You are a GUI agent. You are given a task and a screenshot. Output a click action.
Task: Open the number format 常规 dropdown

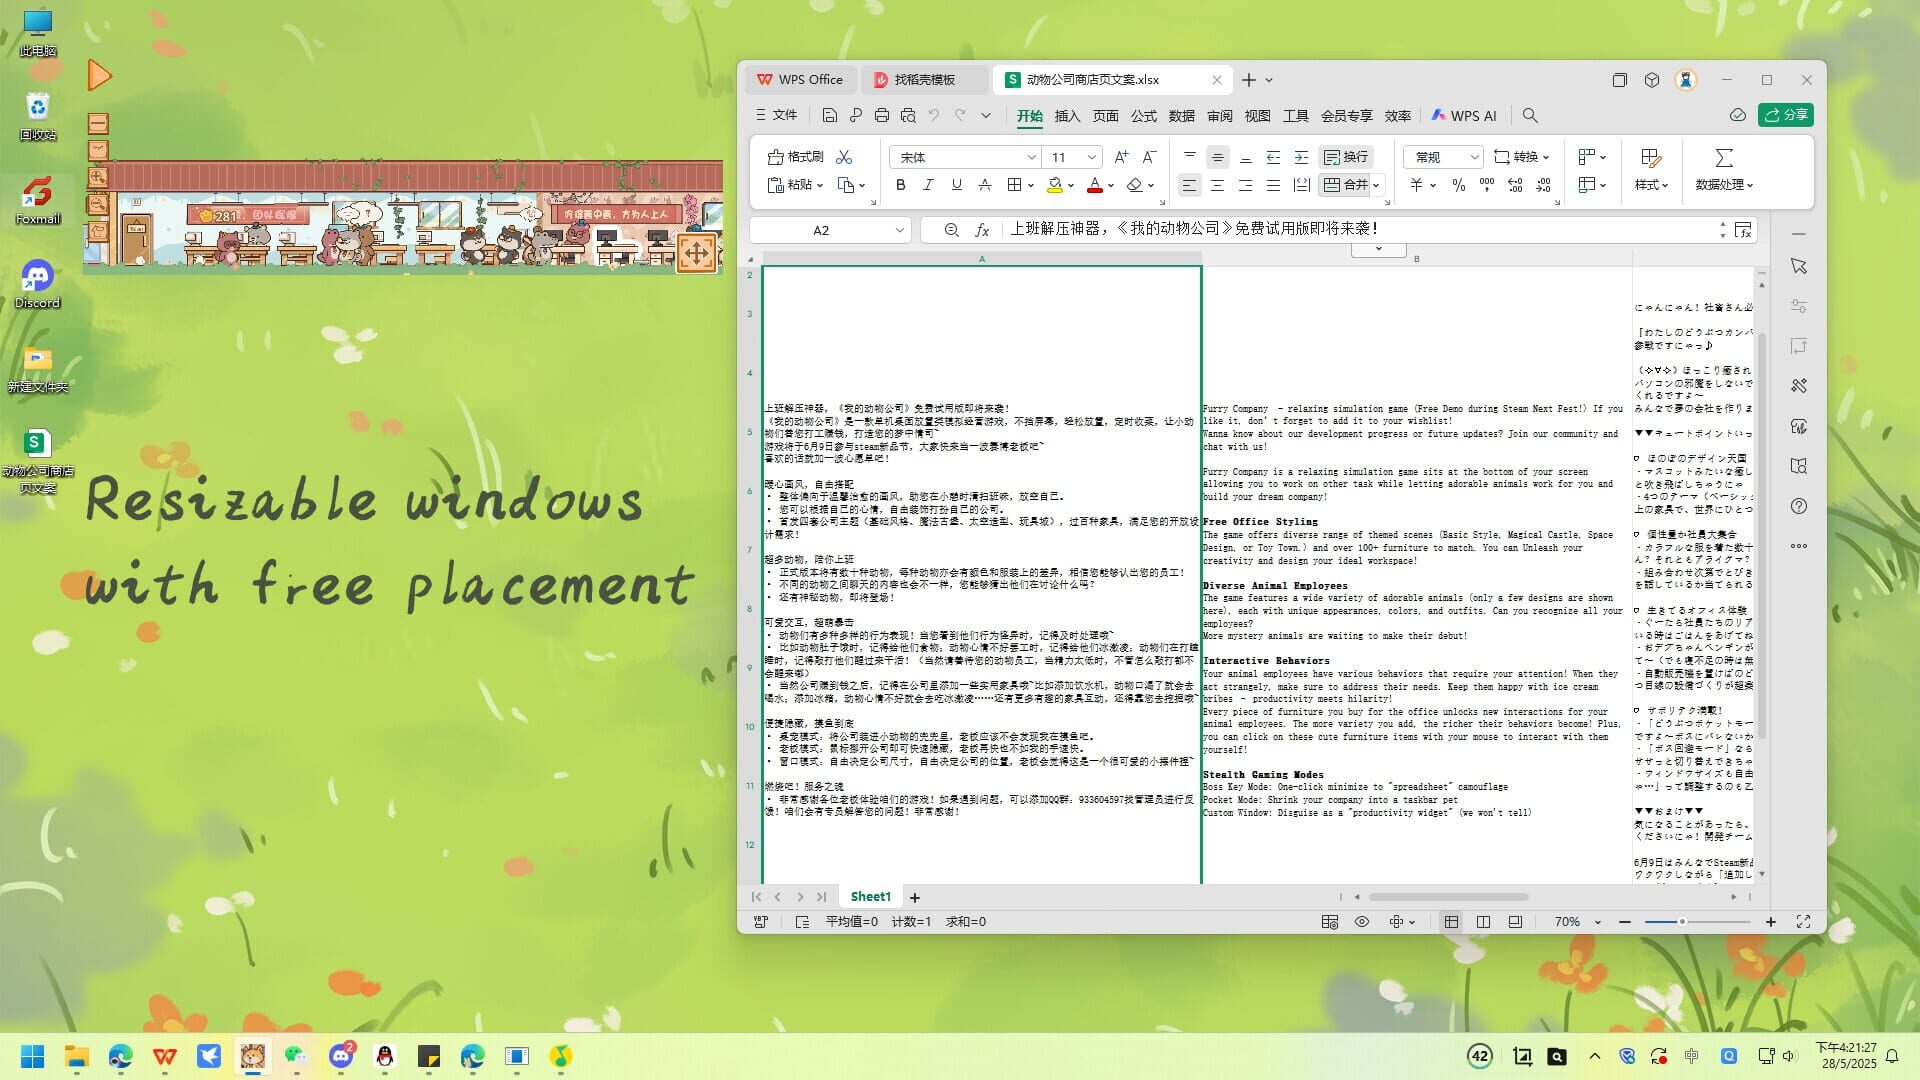[1473, 157]
